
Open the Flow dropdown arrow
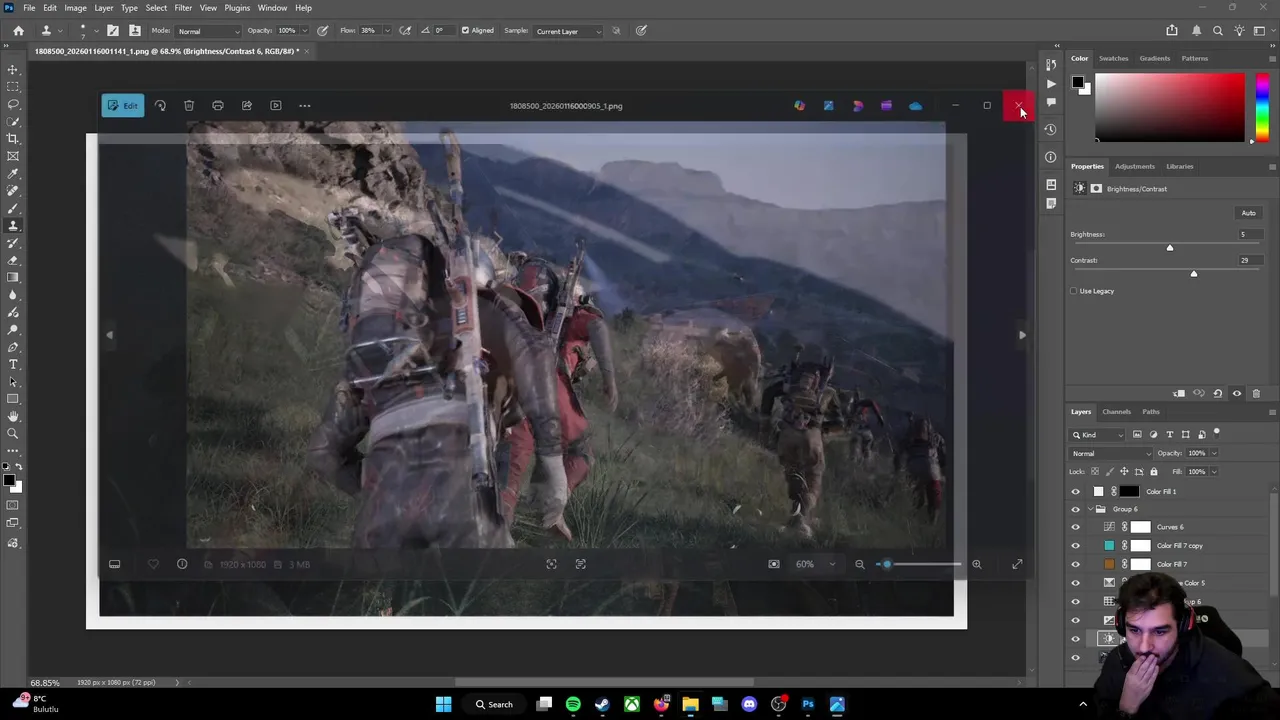coord(385,31)
